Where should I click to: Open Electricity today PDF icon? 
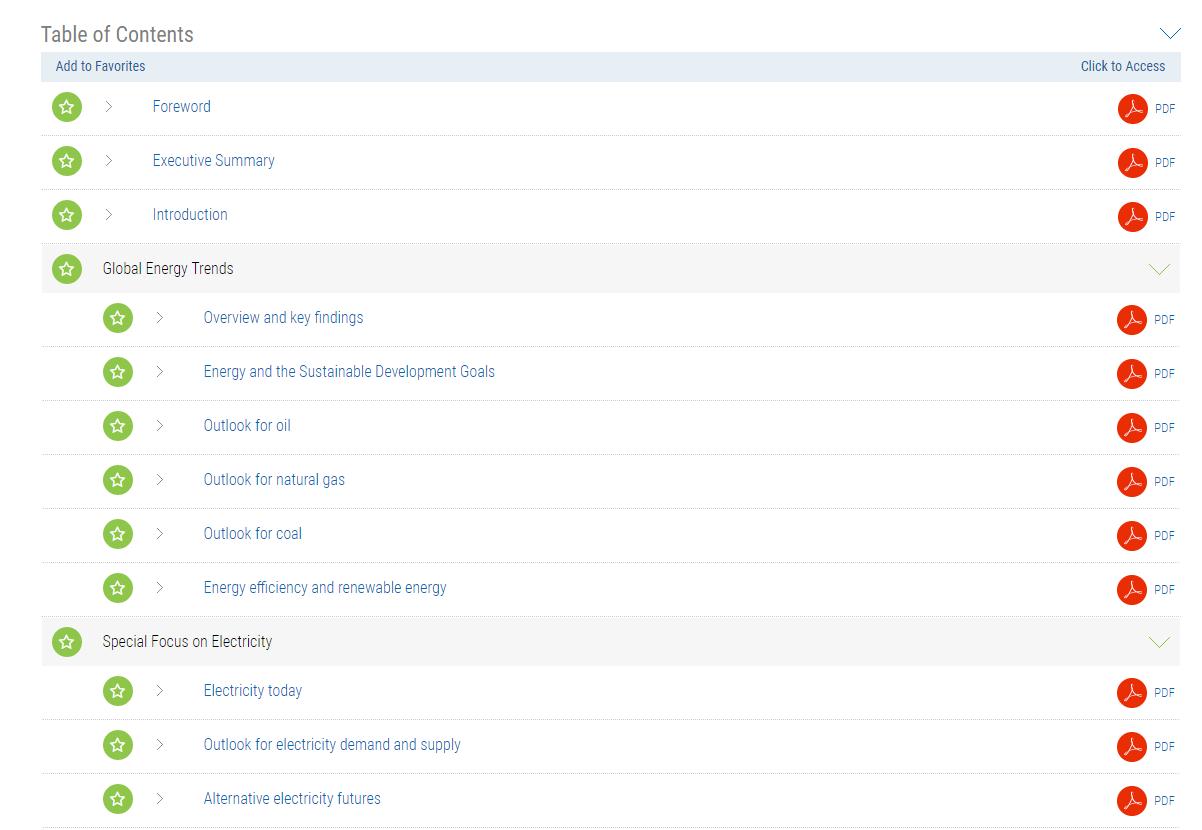(x=1131, y=692)
